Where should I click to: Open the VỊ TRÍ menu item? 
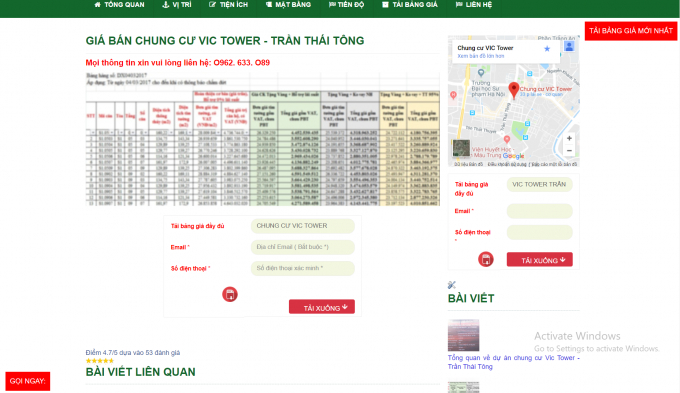pyautogui.click(x=177, y=5)
